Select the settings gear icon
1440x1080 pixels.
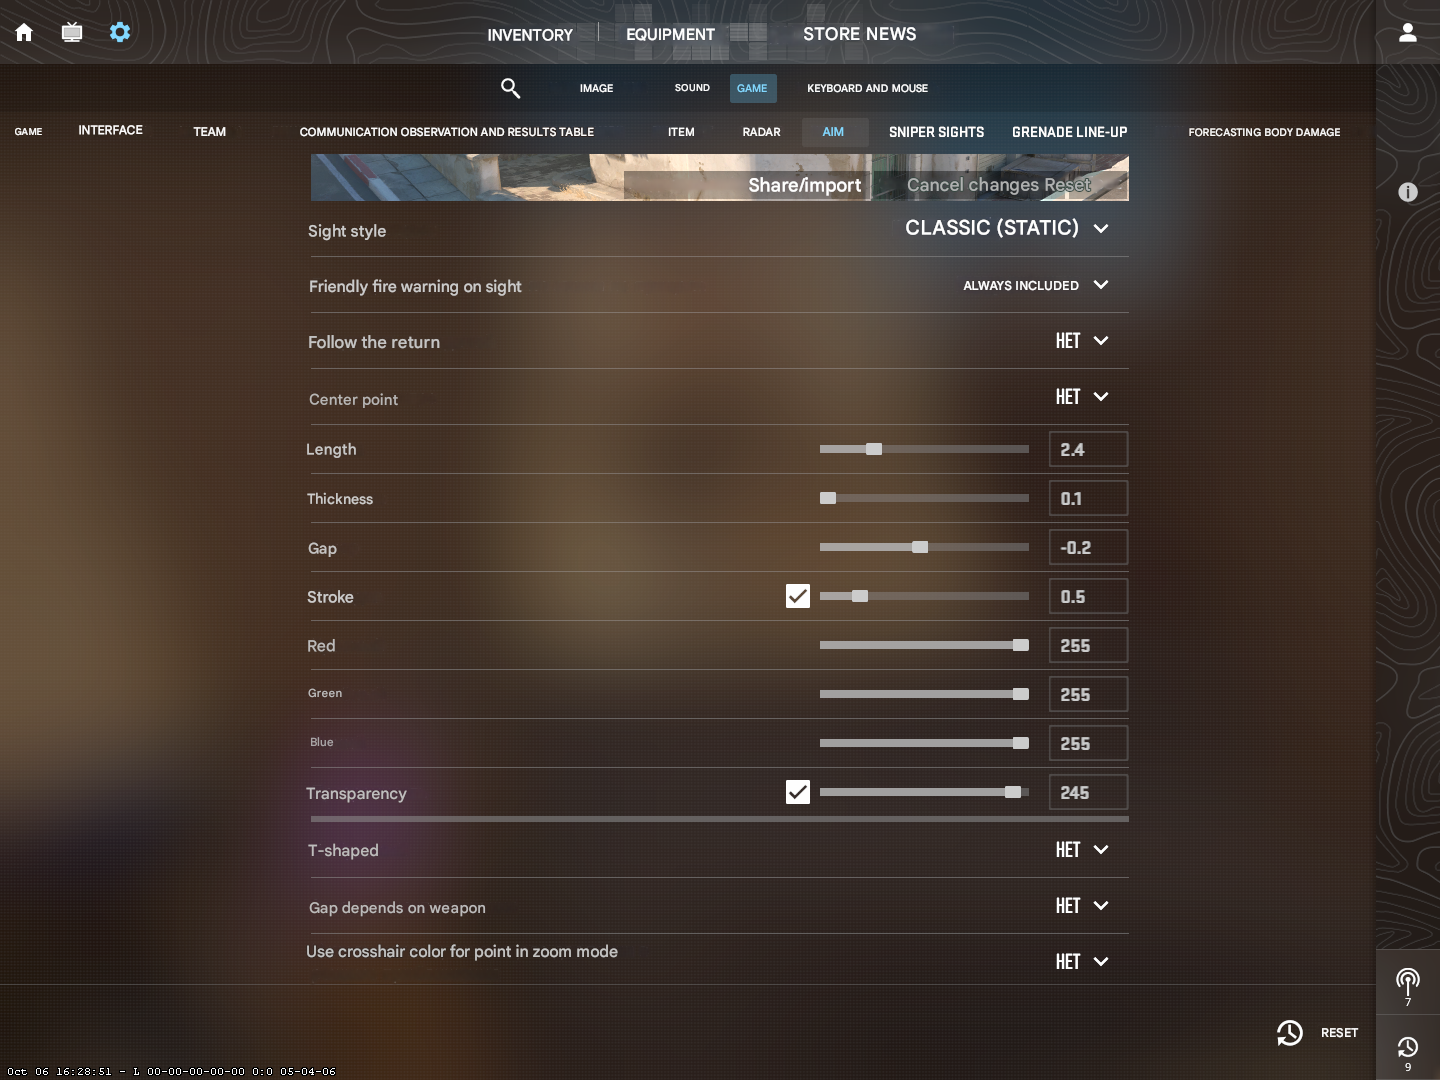(x=120, y=32)
